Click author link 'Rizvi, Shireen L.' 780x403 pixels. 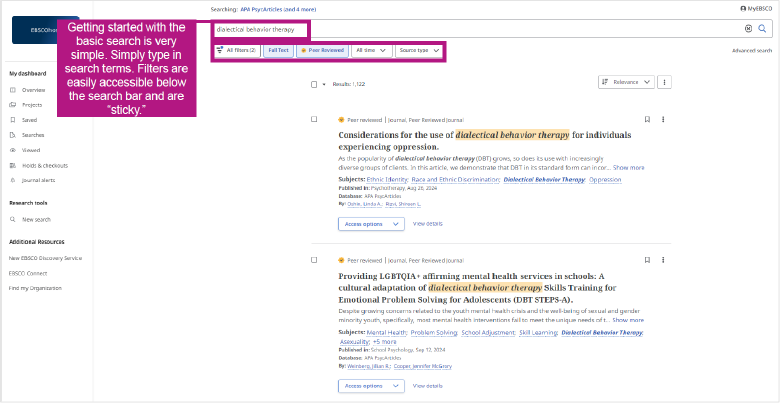point(403,204)
